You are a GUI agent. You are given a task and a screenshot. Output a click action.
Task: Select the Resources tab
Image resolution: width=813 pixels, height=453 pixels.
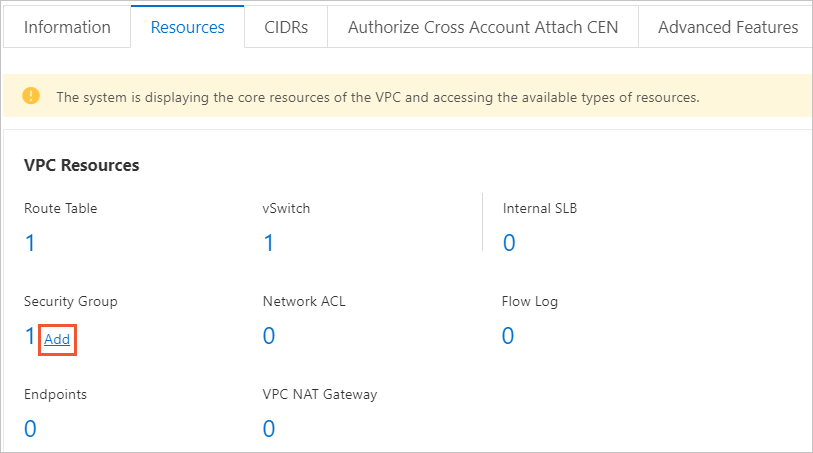pyautogui.click(x=187, y=27)
